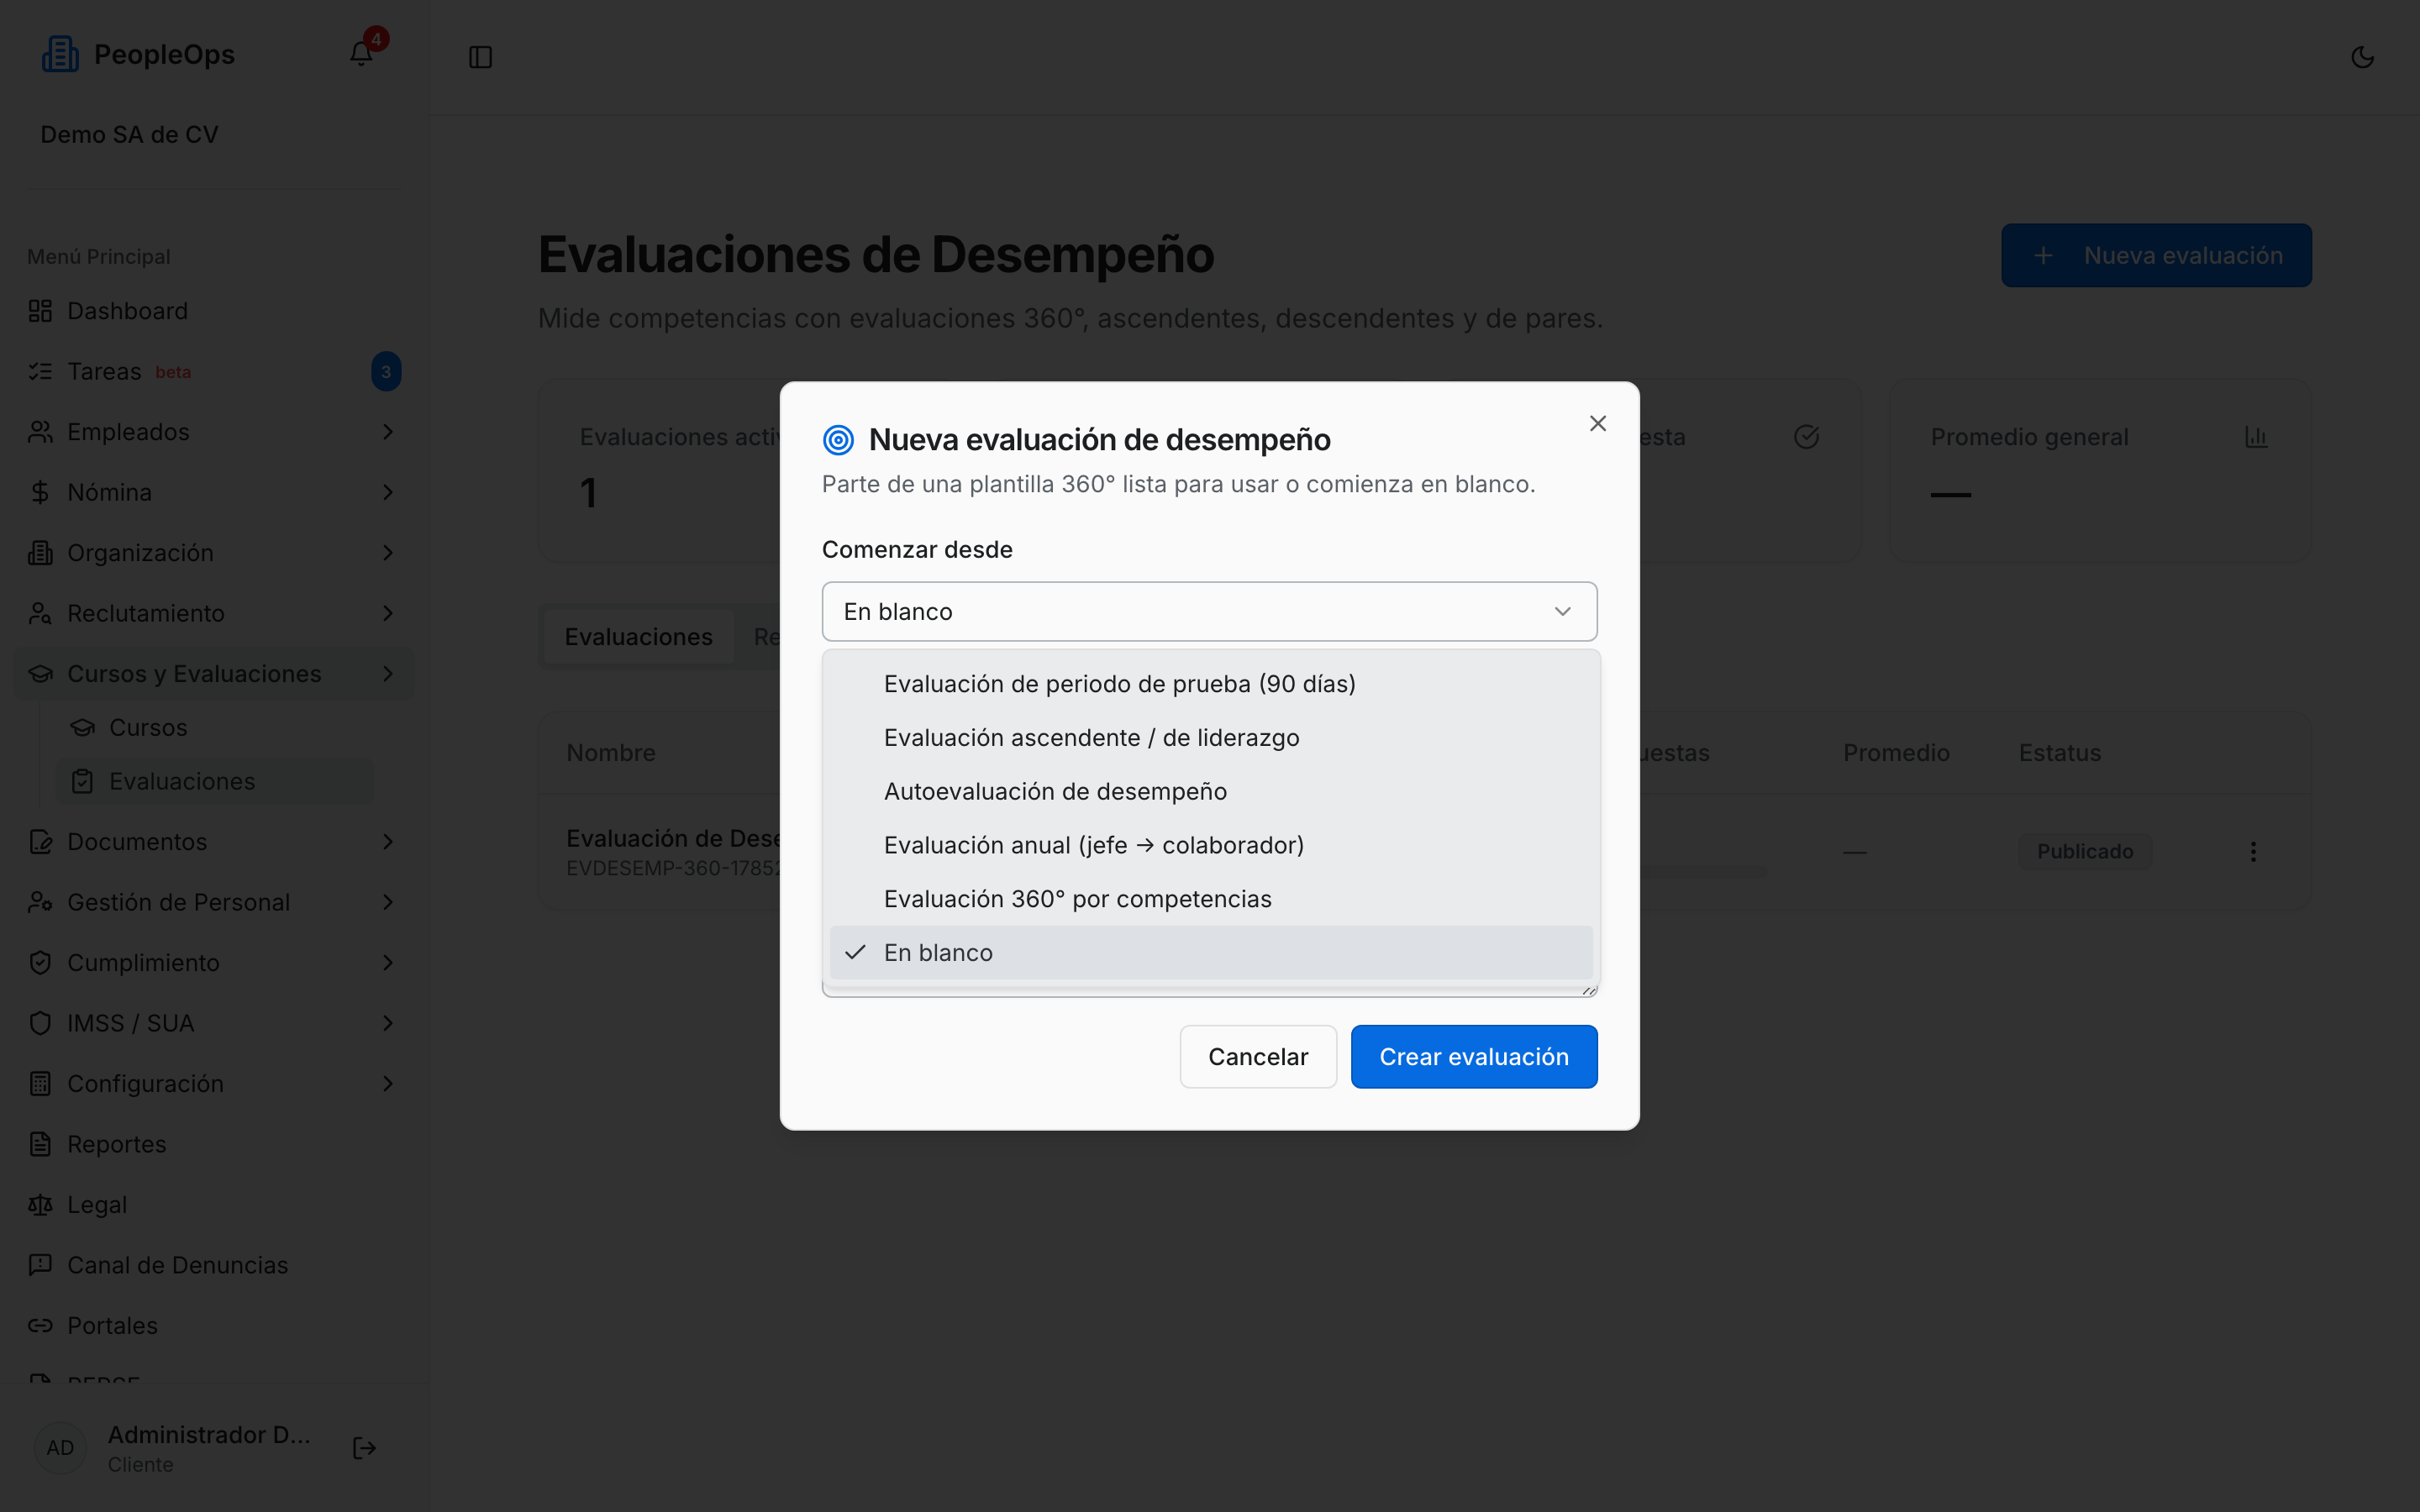Toggle the sidebar panel icon

click(480, 57)
